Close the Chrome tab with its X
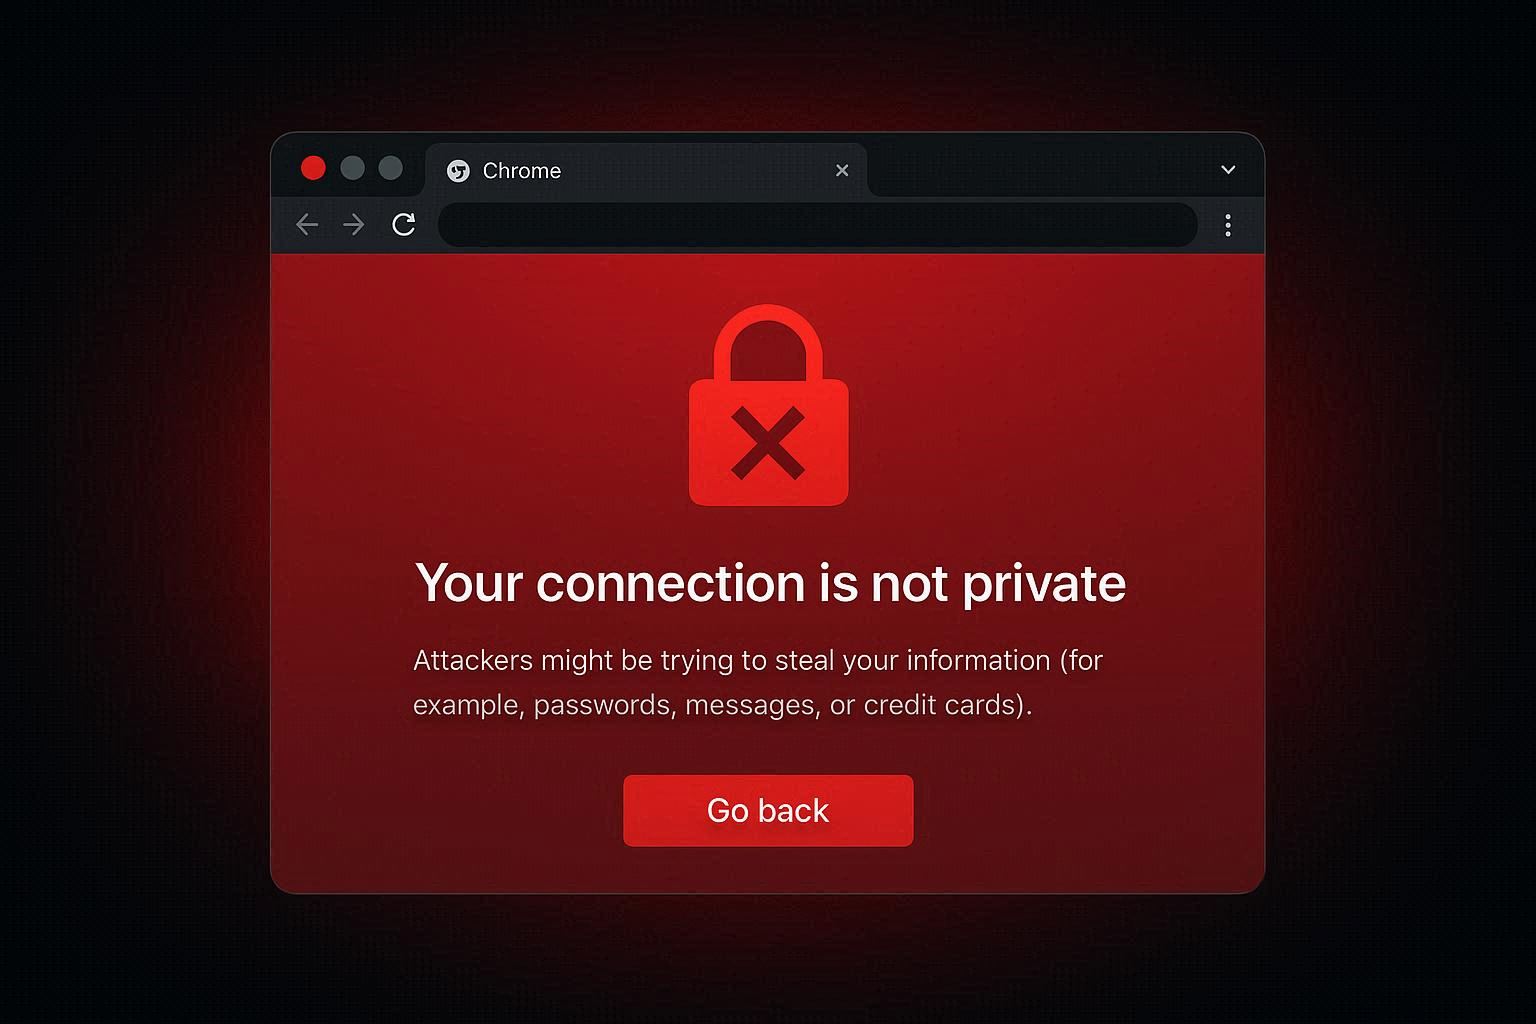The height and width of the screenshot is (1024, 1536). coord(842,171)
